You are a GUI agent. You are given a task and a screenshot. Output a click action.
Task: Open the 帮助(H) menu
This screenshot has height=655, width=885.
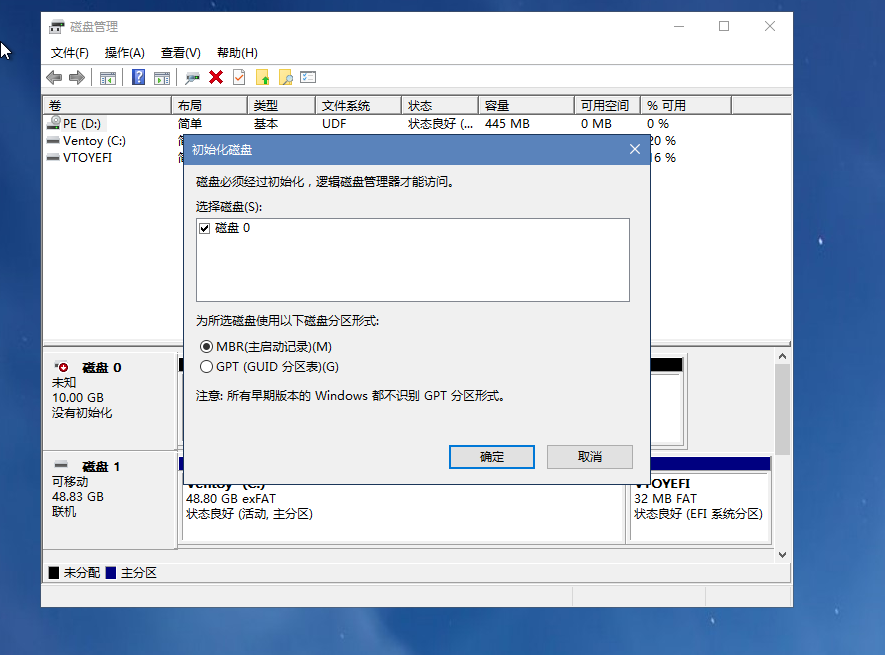tap(237, 53)
